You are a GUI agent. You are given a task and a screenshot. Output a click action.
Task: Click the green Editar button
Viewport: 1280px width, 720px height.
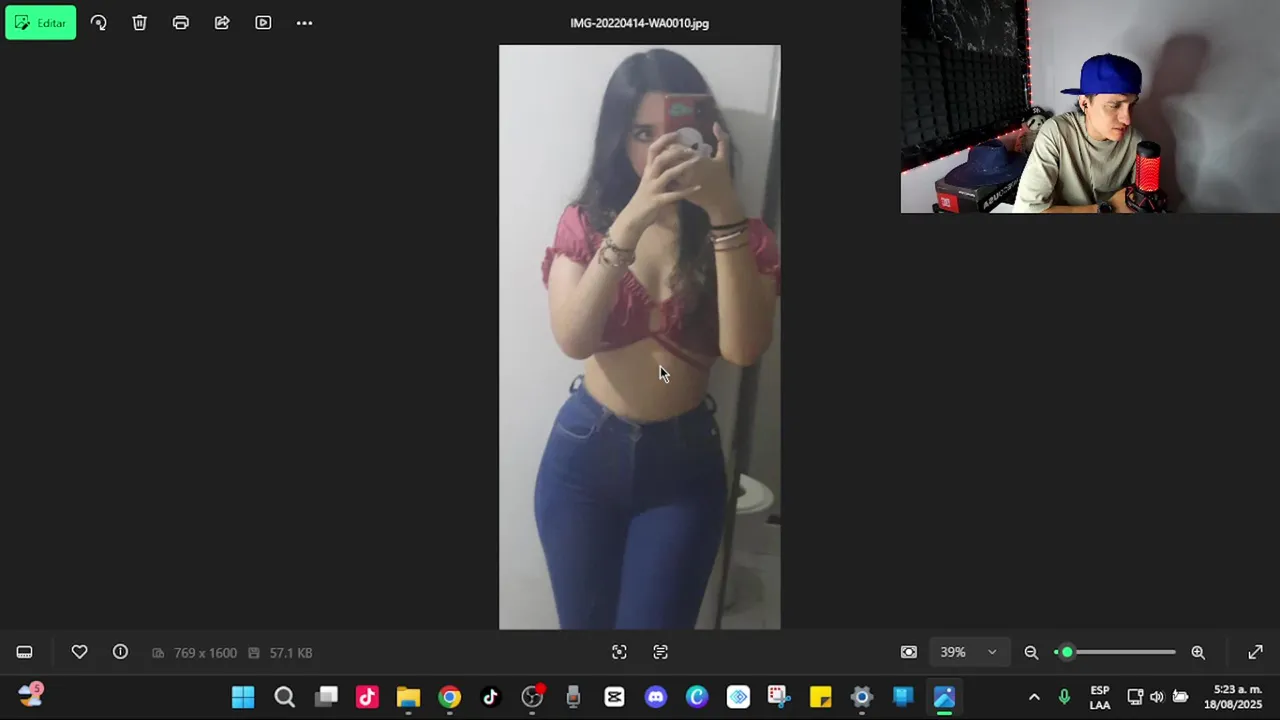[40, 23]
